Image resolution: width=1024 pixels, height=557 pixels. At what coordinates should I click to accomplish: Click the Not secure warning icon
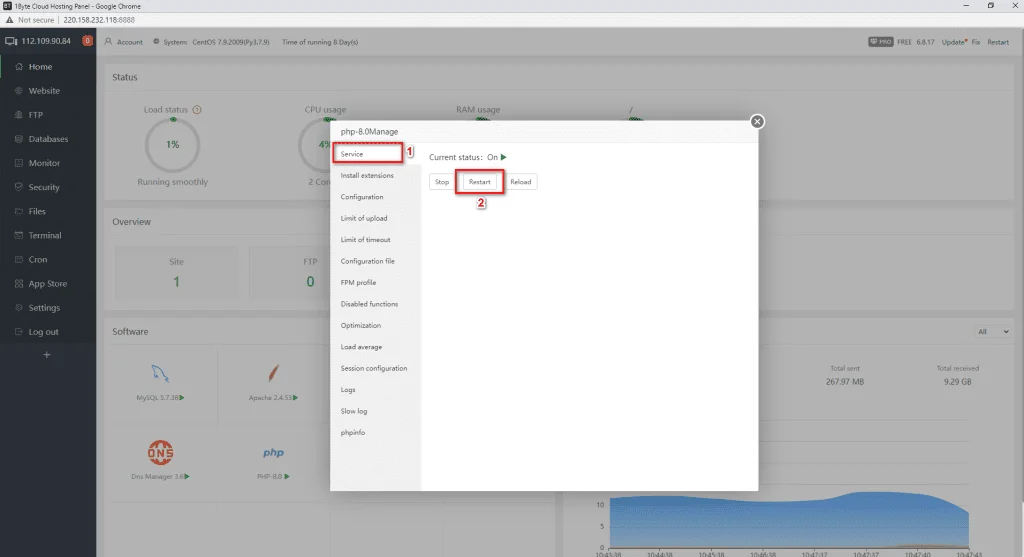(9, 20)
